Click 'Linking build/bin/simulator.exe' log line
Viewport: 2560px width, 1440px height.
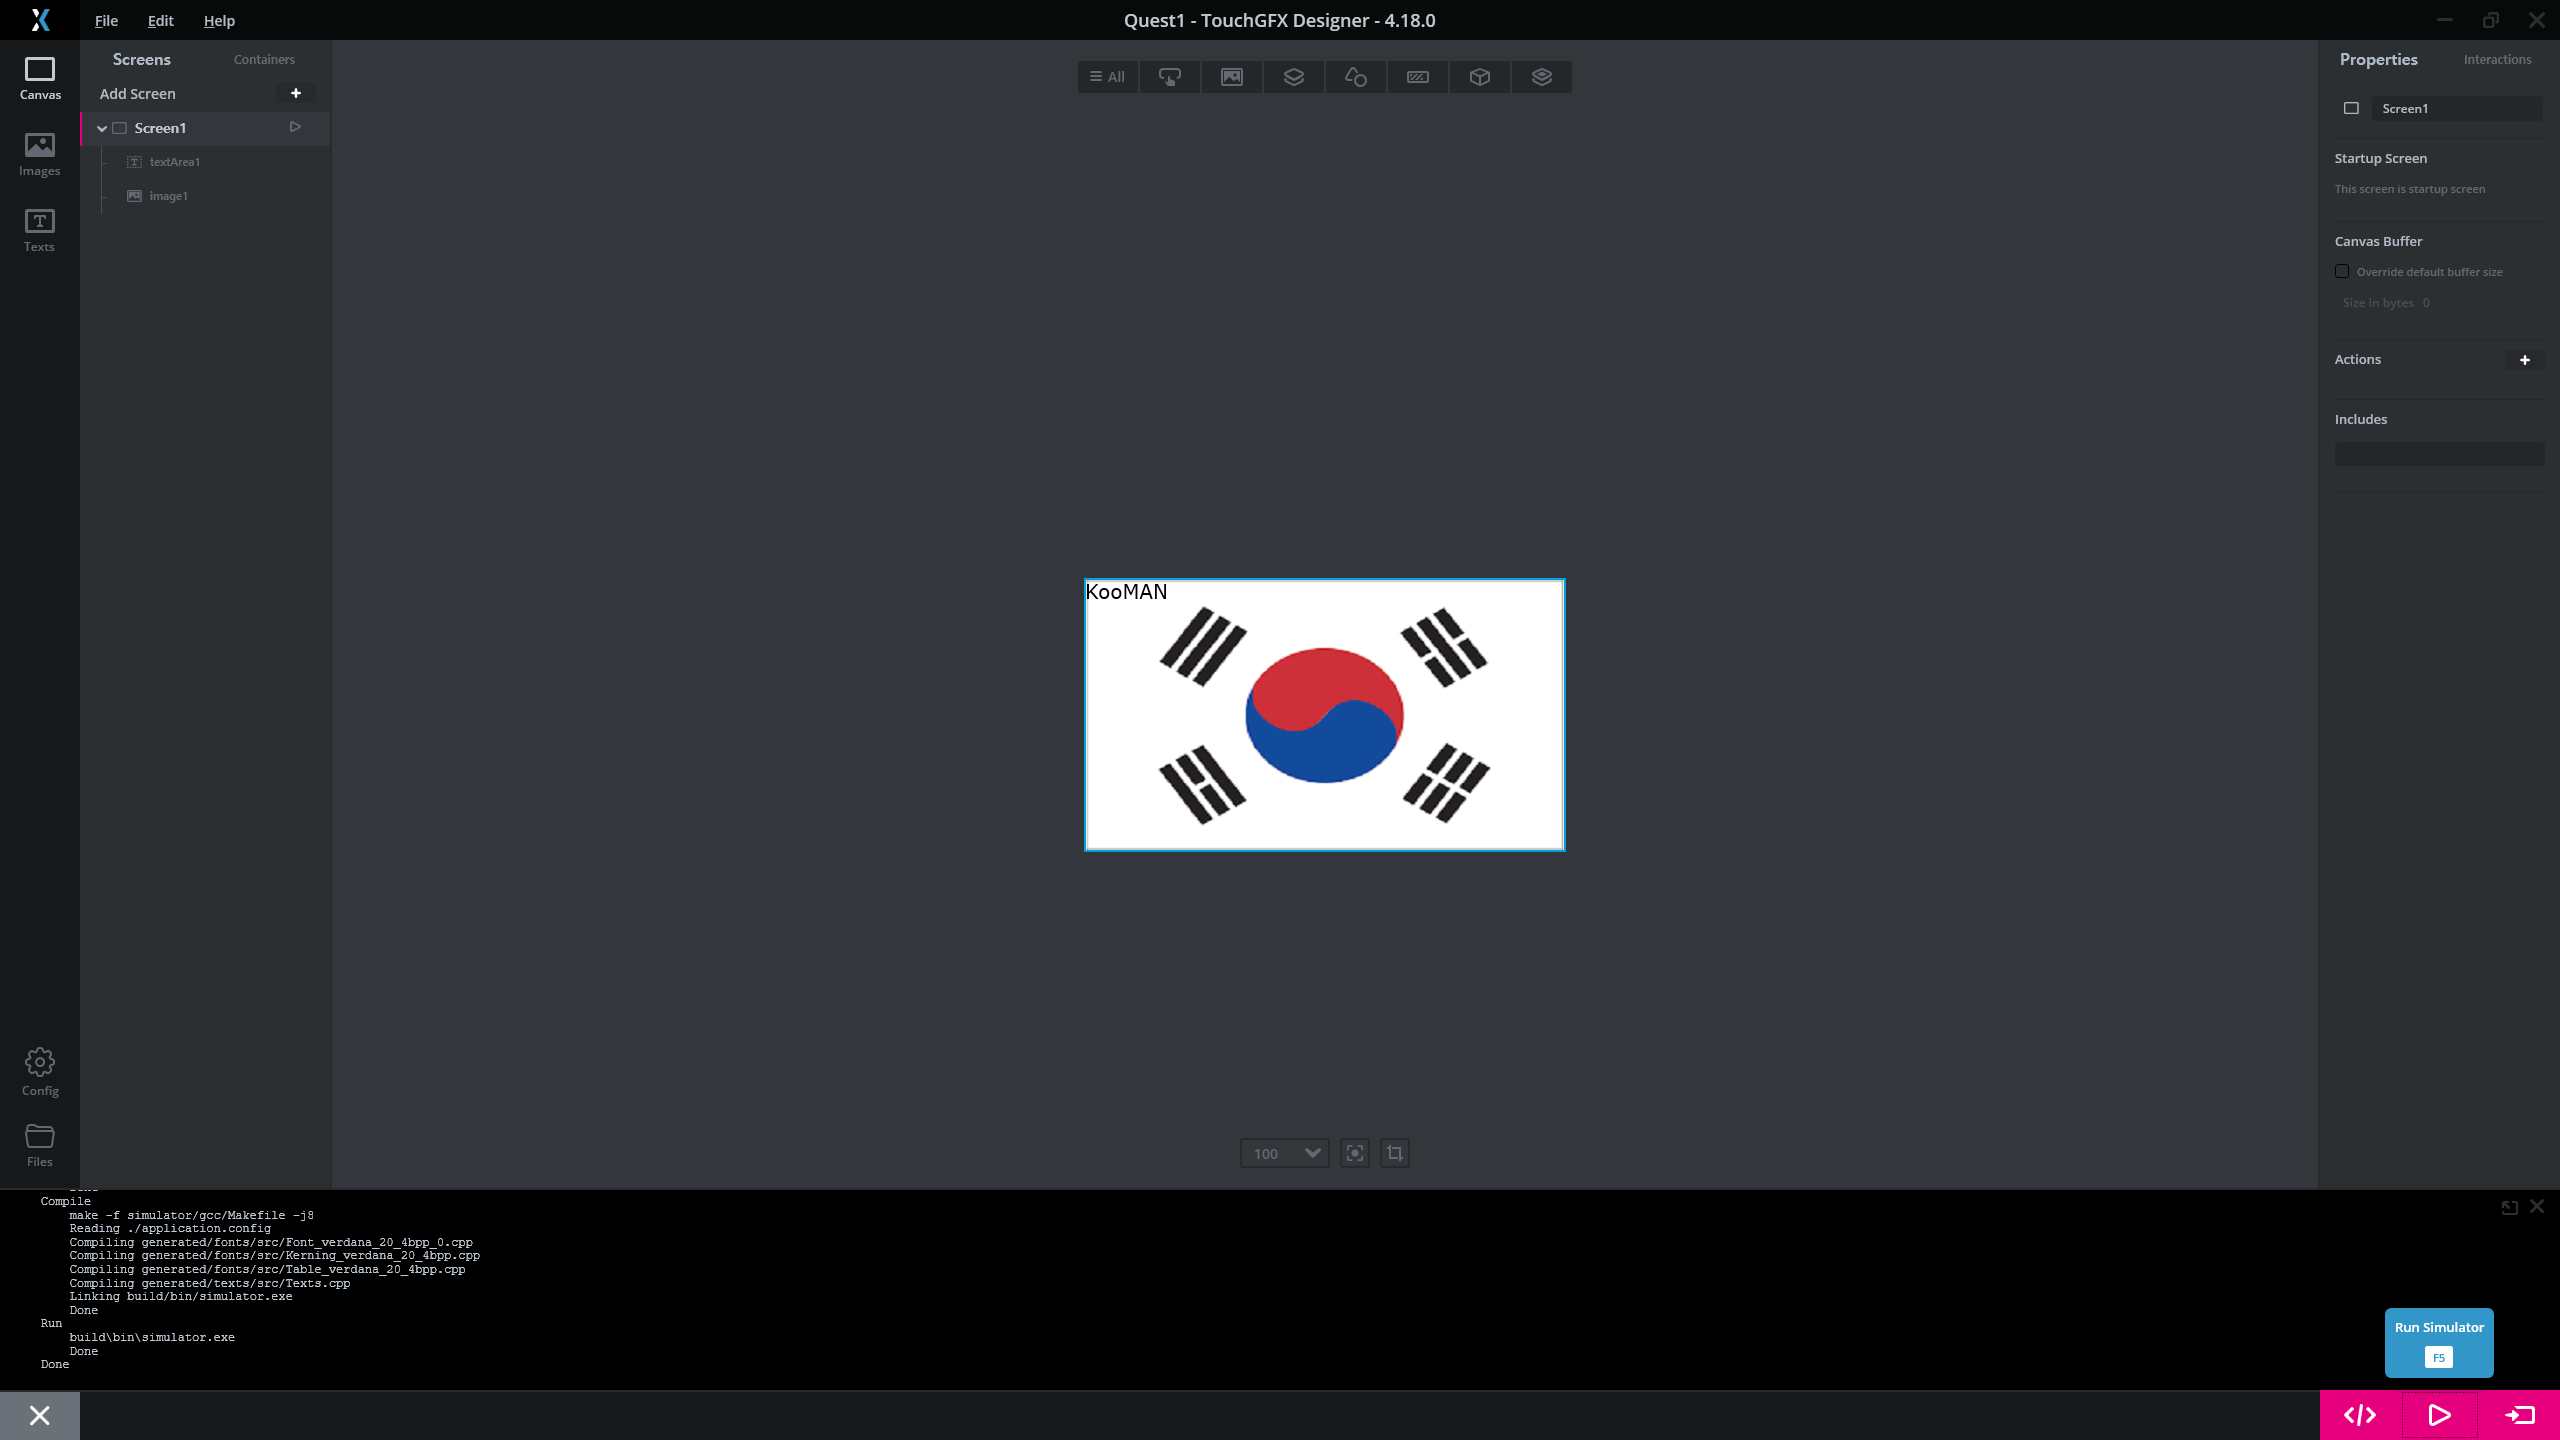pos(181,1296)
